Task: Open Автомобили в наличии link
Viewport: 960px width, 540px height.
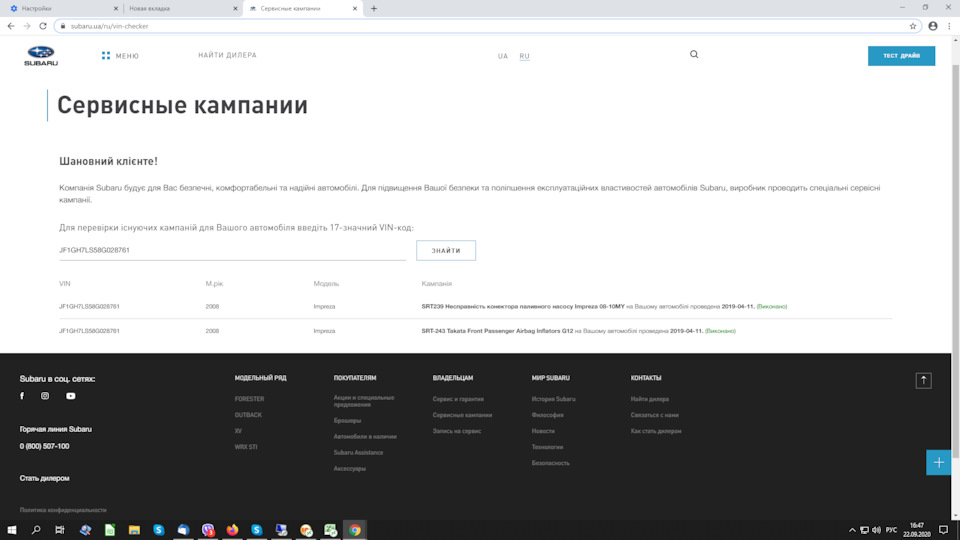Action: (365, 437)
